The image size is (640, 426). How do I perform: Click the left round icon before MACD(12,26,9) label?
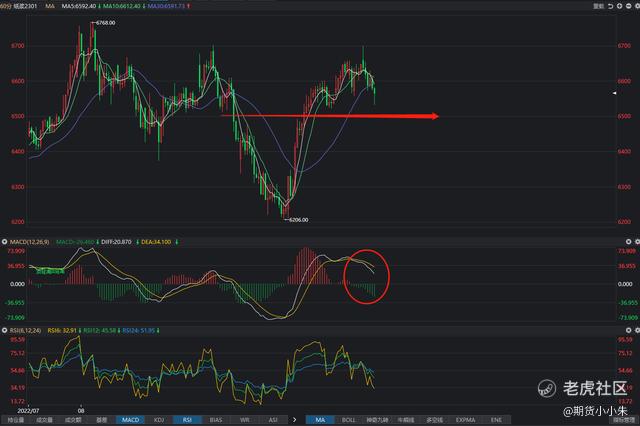(x=4, y=242)
